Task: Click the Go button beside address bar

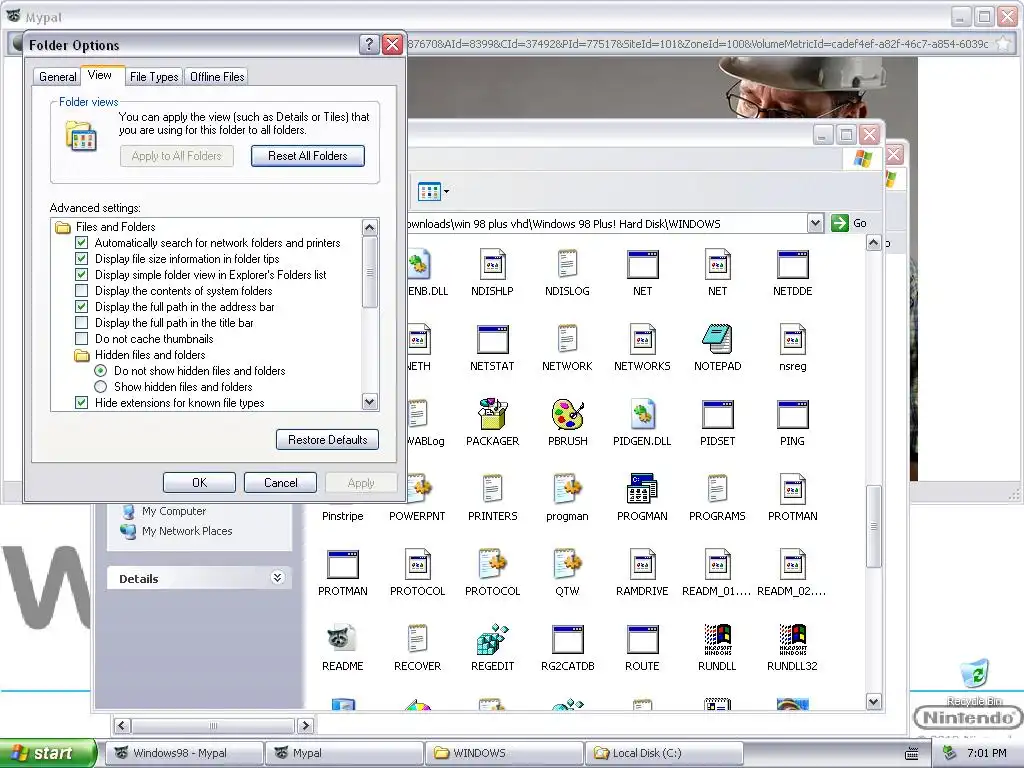Action: pos(849,223)
